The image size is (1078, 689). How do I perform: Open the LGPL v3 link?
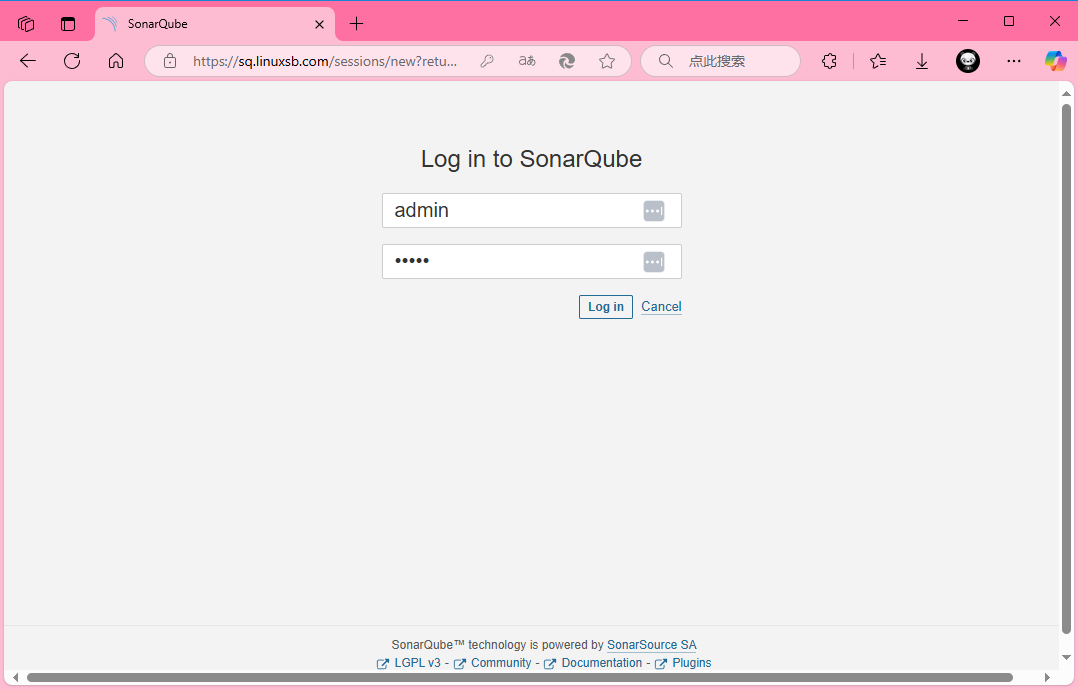pyautogui.click(x=417, y=663)
